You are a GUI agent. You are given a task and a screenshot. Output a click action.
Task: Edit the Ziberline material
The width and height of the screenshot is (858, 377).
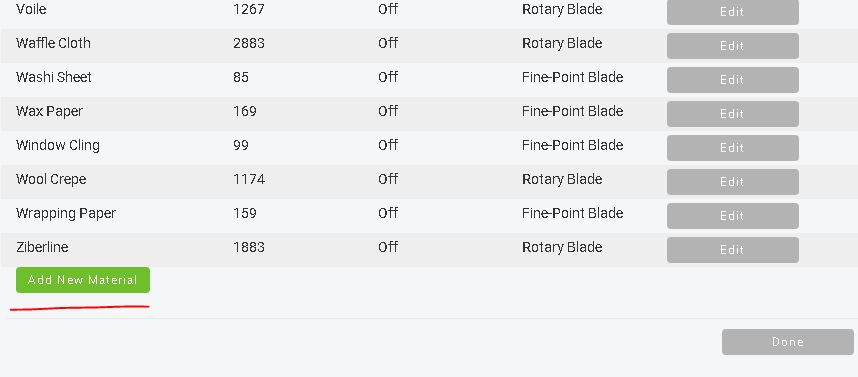(x=732, y=250)
